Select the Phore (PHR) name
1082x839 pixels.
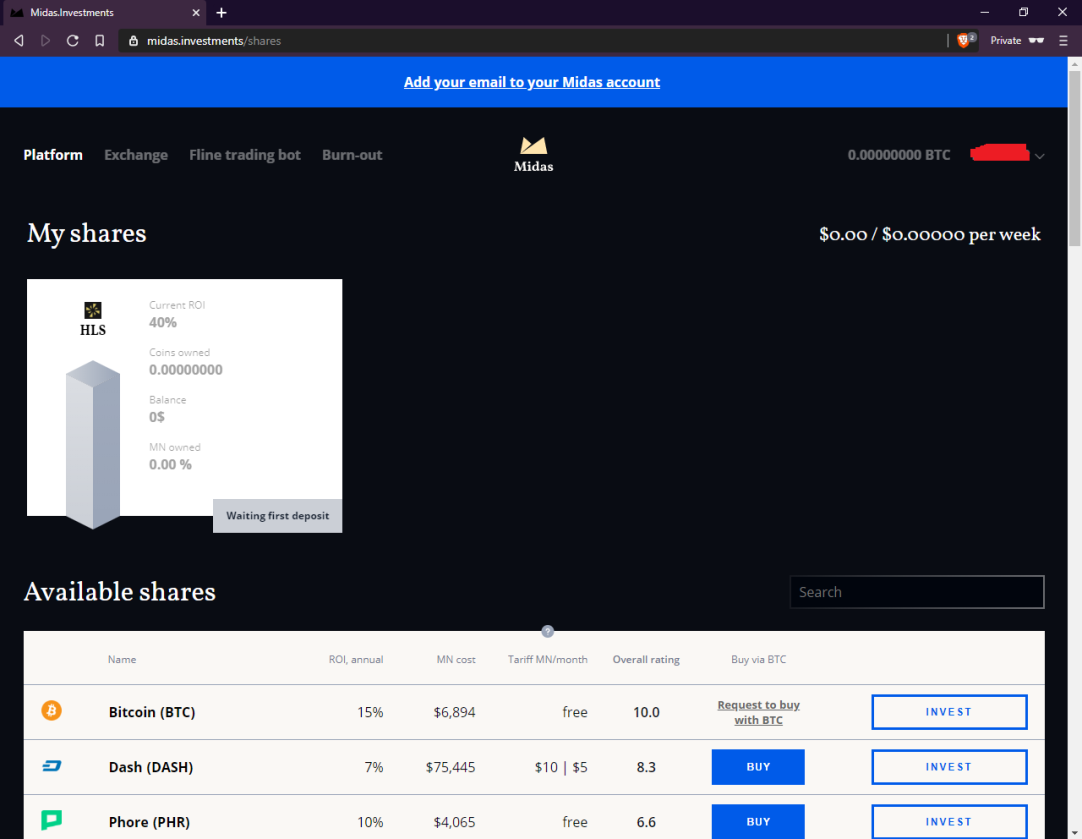(x=149, y=822)
